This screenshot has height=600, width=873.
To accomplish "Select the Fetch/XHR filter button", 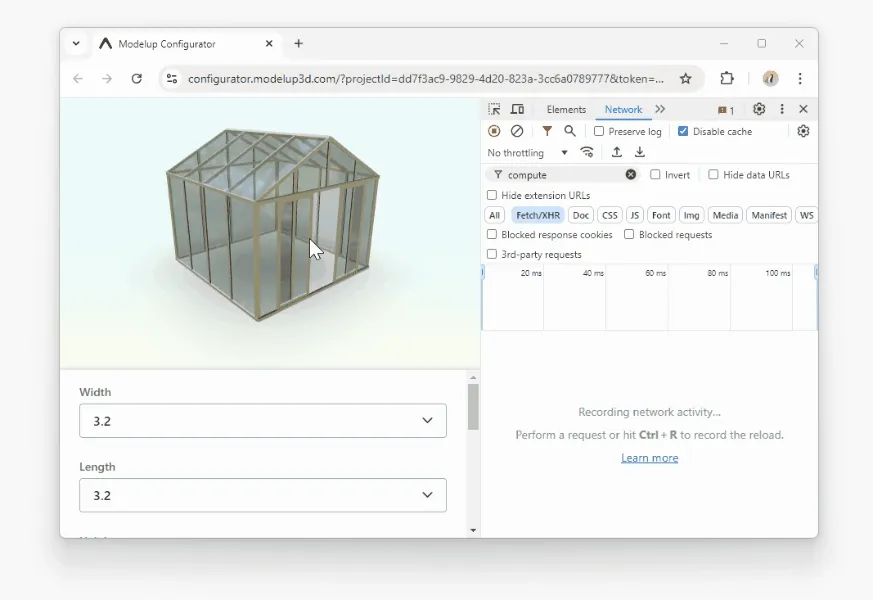I will click(538, 215).
